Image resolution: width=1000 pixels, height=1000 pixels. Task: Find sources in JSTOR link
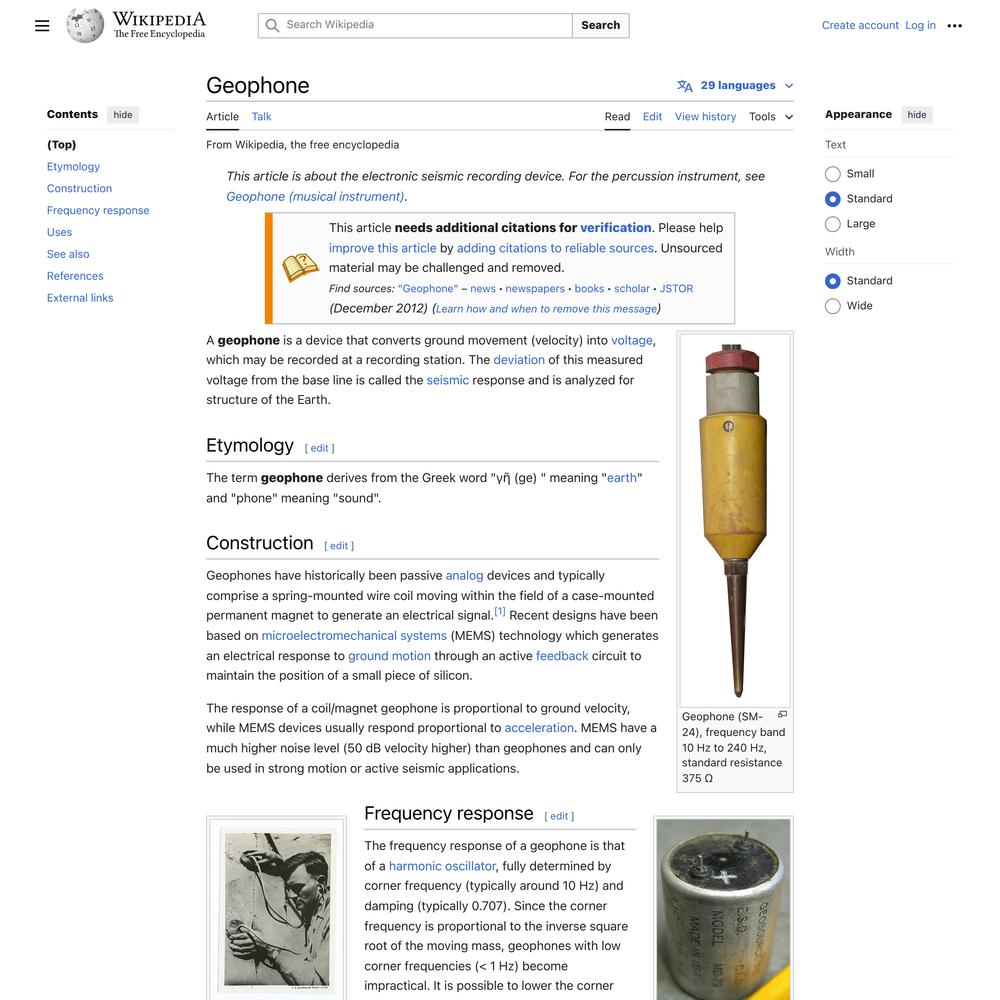tap(676, 289)
